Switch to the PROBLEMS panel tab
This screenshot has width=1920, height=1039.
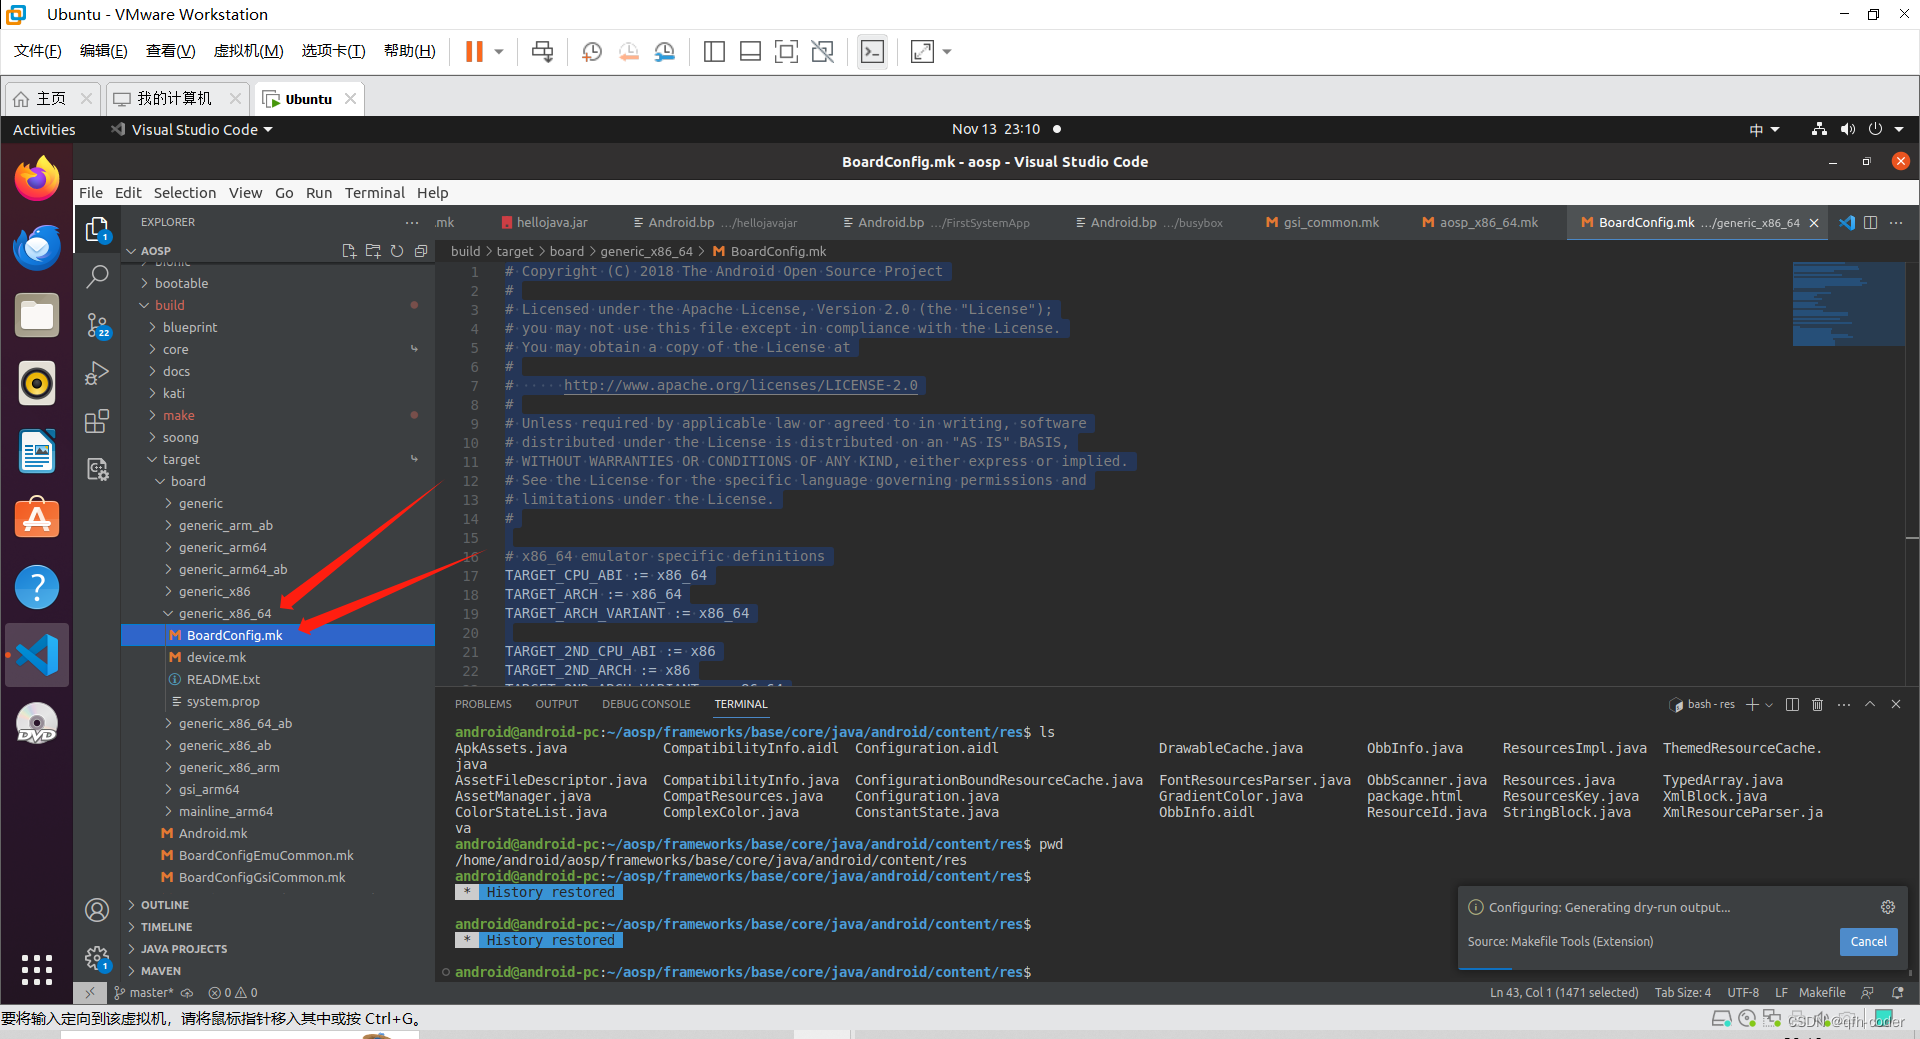(x=483, y=704)
